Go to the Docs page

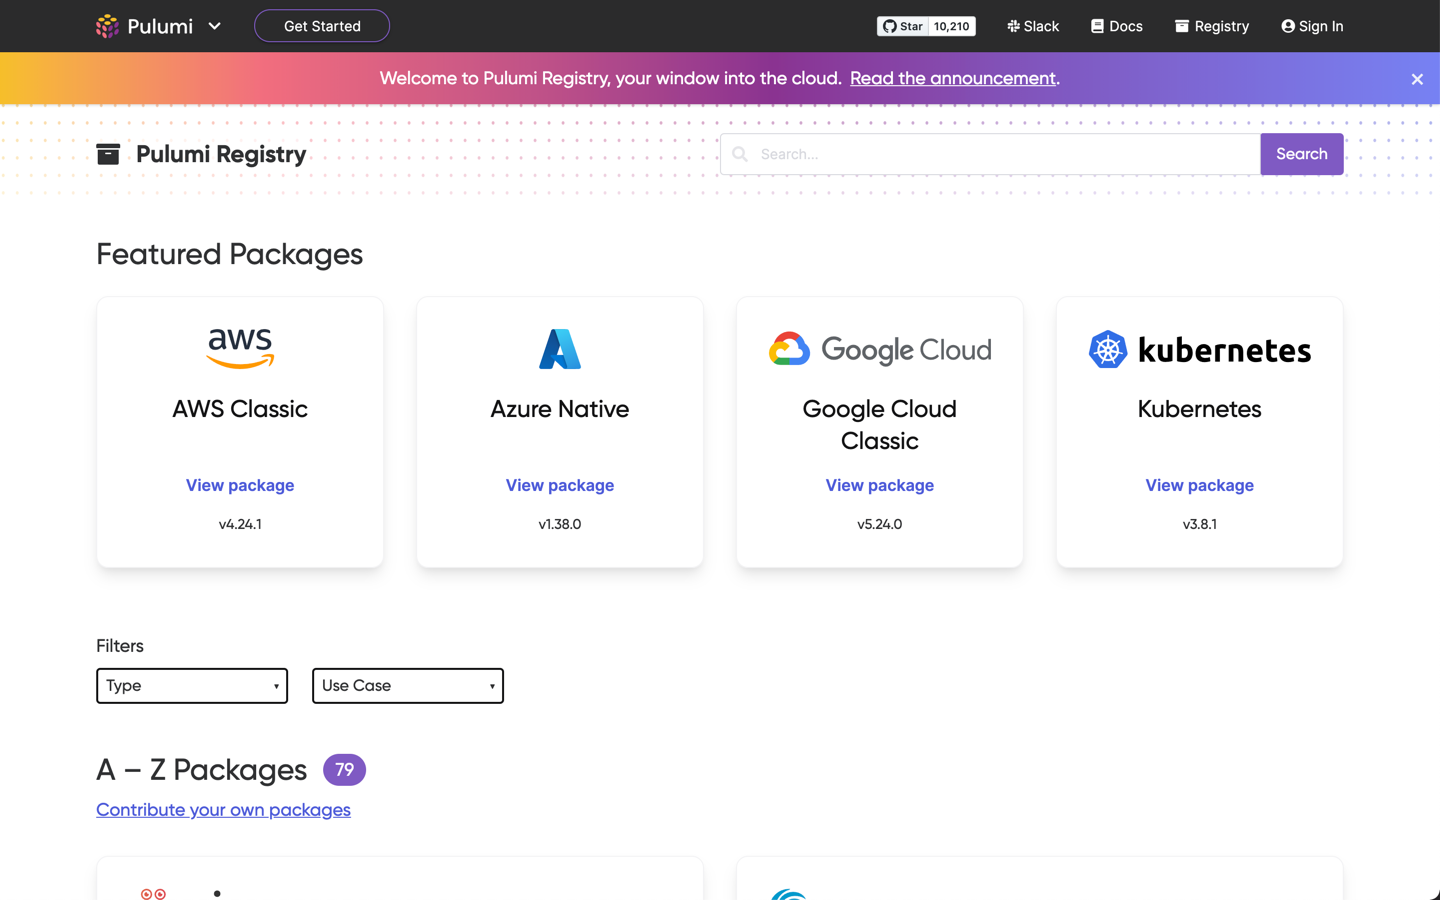(1117, 26)
